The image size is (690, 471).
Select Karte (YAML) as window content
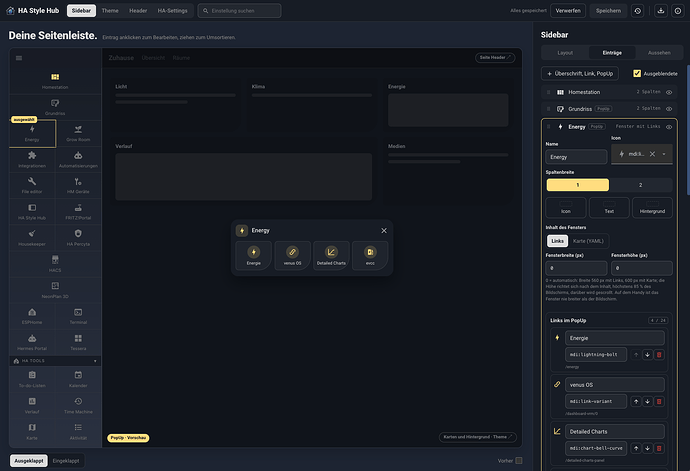click(588, 241)
